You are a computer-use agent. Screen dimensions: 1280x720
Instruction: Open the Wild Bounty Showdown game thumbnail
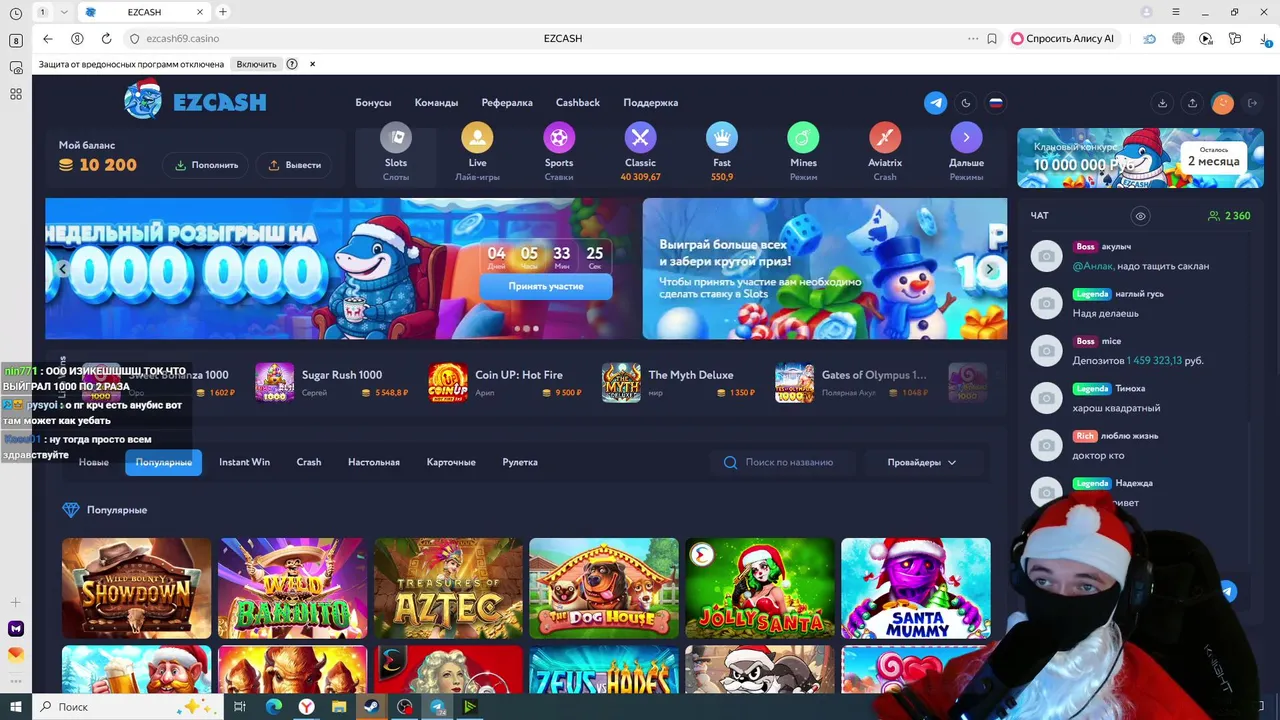pyautogui.click(x=137, y=588)
